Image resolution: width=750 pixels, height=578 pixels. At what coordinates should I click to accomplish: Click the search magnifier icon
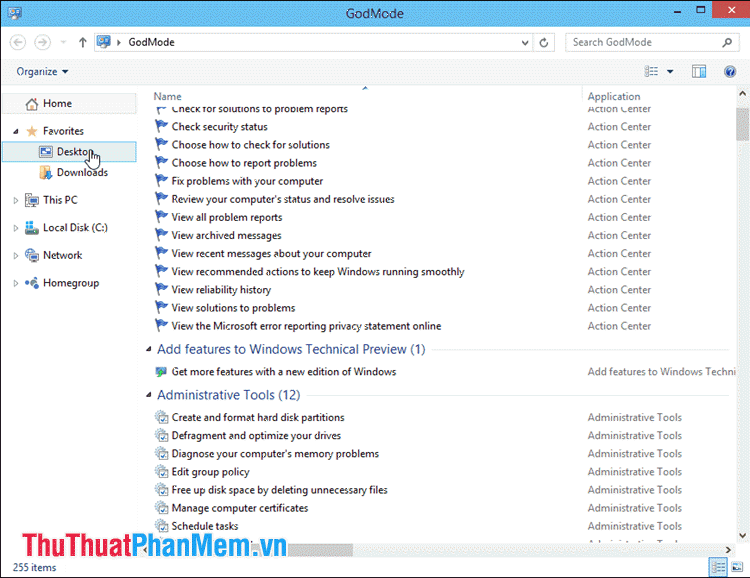point(727,43)
